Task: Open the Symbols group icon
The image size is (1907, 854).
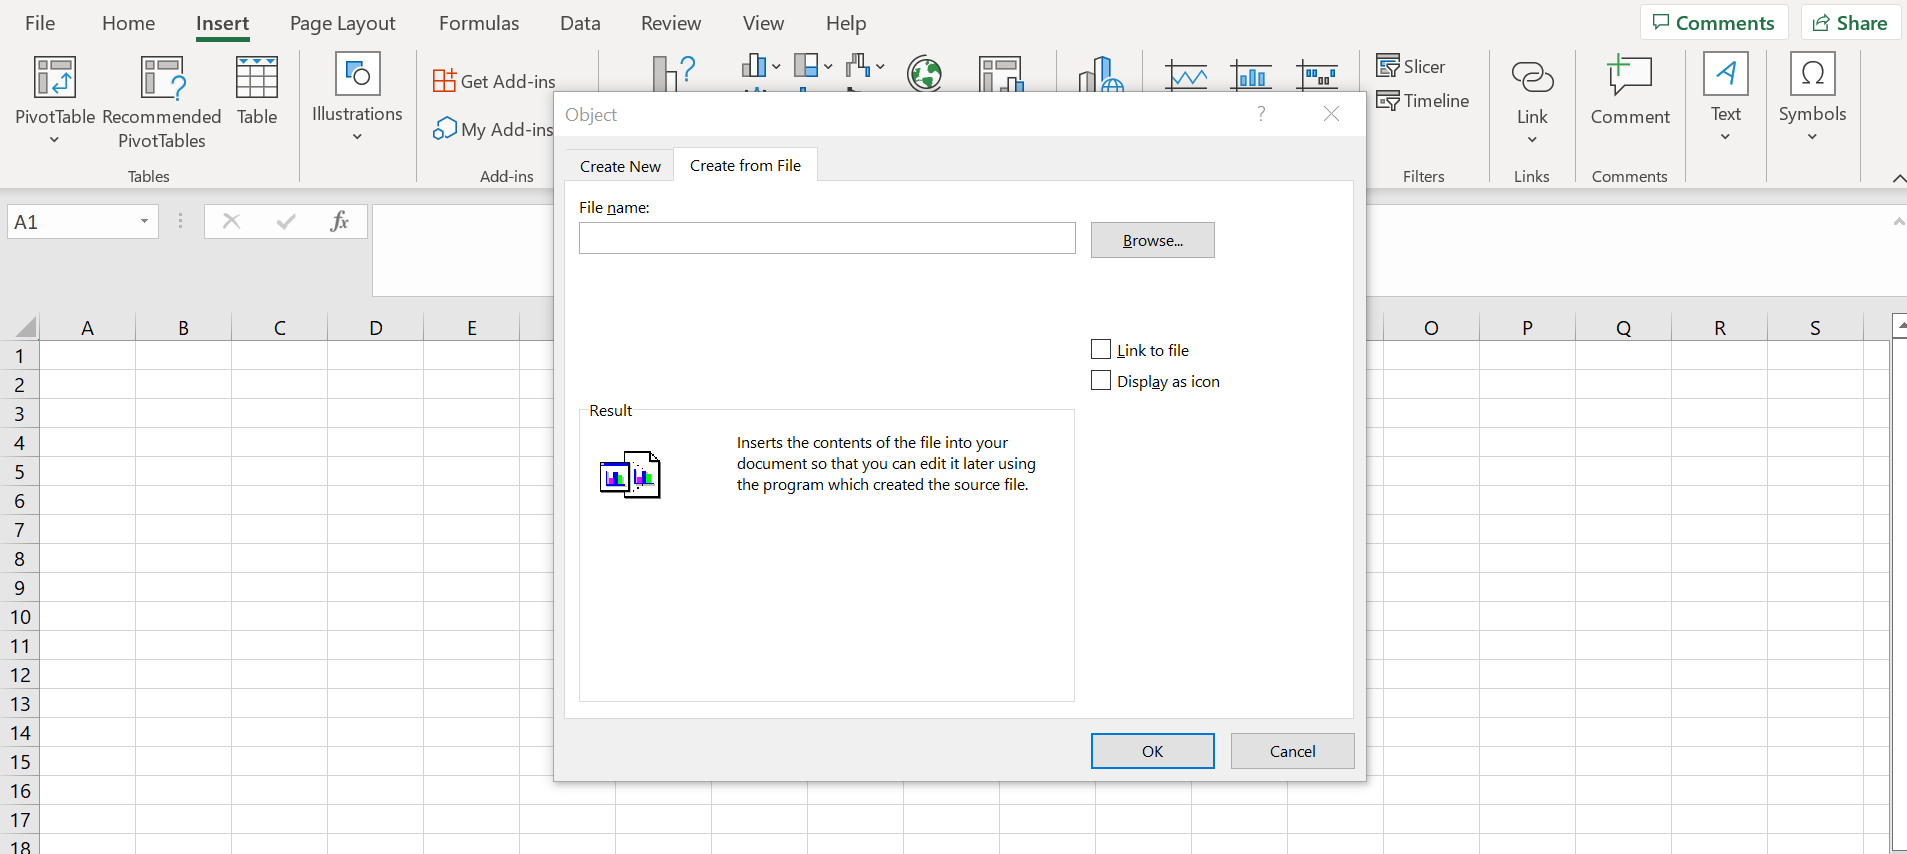Action: coord(1812,74)
